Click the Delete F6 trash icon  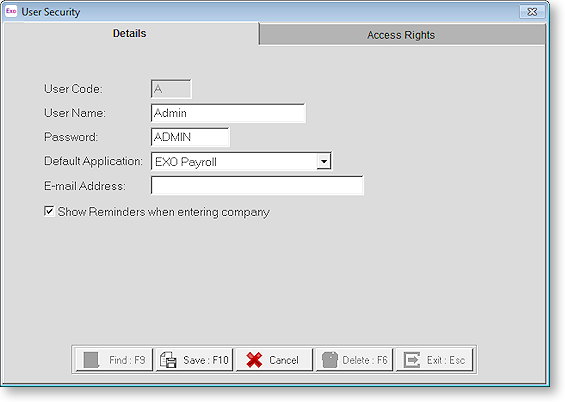pos(330,360)
